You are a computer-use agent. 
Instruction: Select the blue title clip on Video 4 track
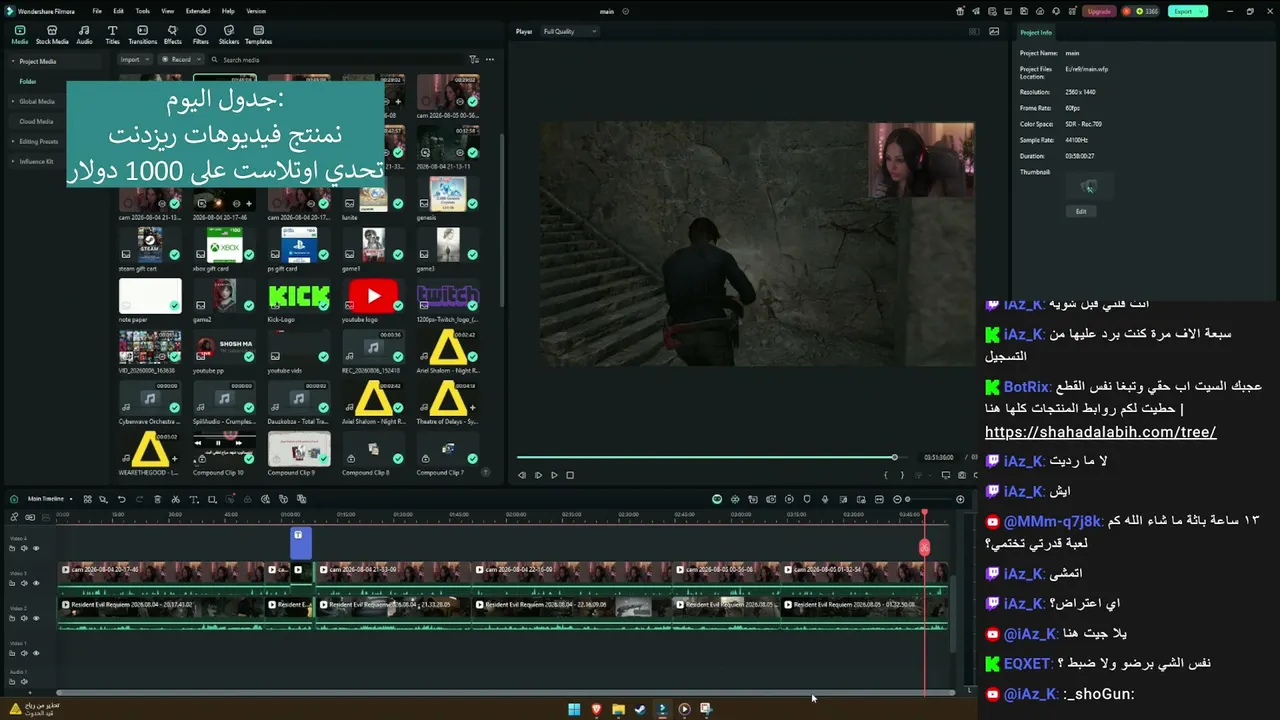click(301, 543)
